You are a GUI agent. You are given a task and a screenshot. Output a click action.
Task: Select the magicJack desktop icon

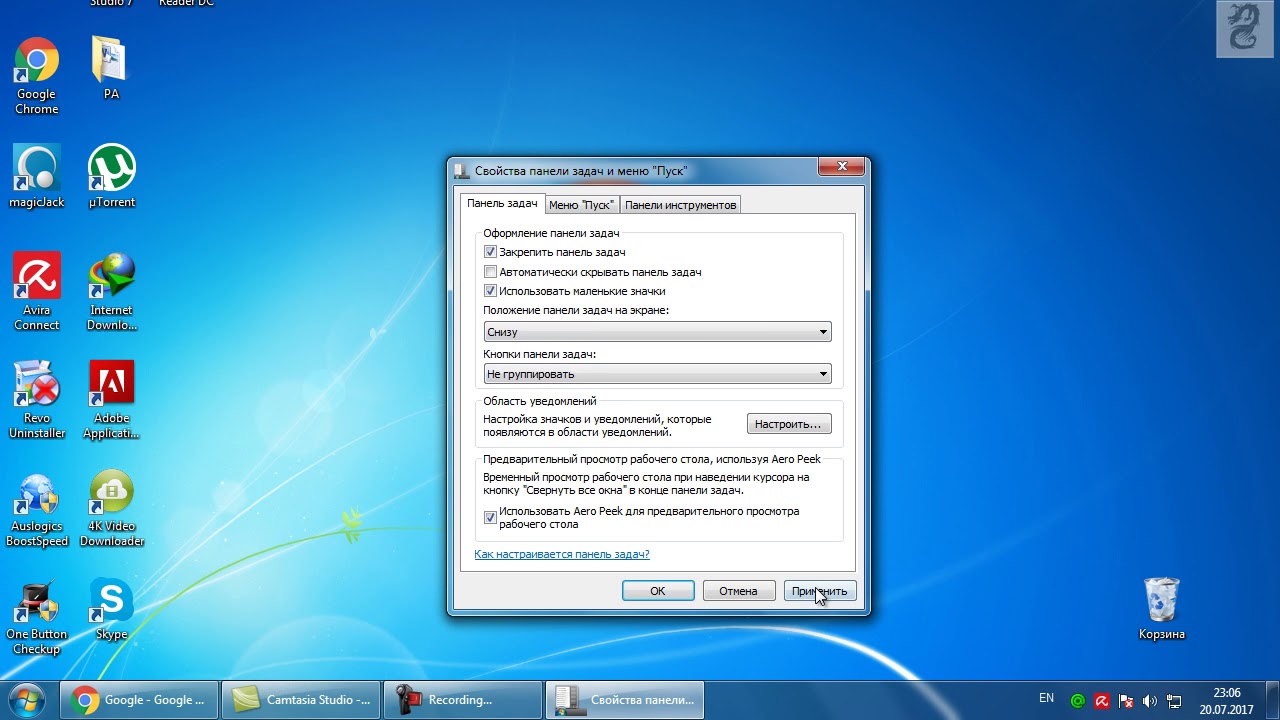pyautogui.click(x=37, y=177)
